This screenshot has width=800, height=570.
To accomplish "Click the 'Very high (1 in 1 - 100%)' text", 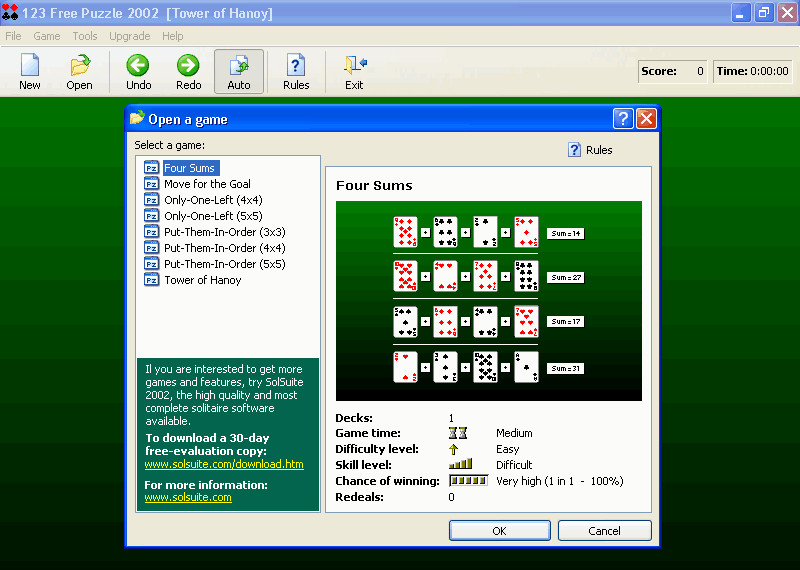I will (x=560, y=481).
